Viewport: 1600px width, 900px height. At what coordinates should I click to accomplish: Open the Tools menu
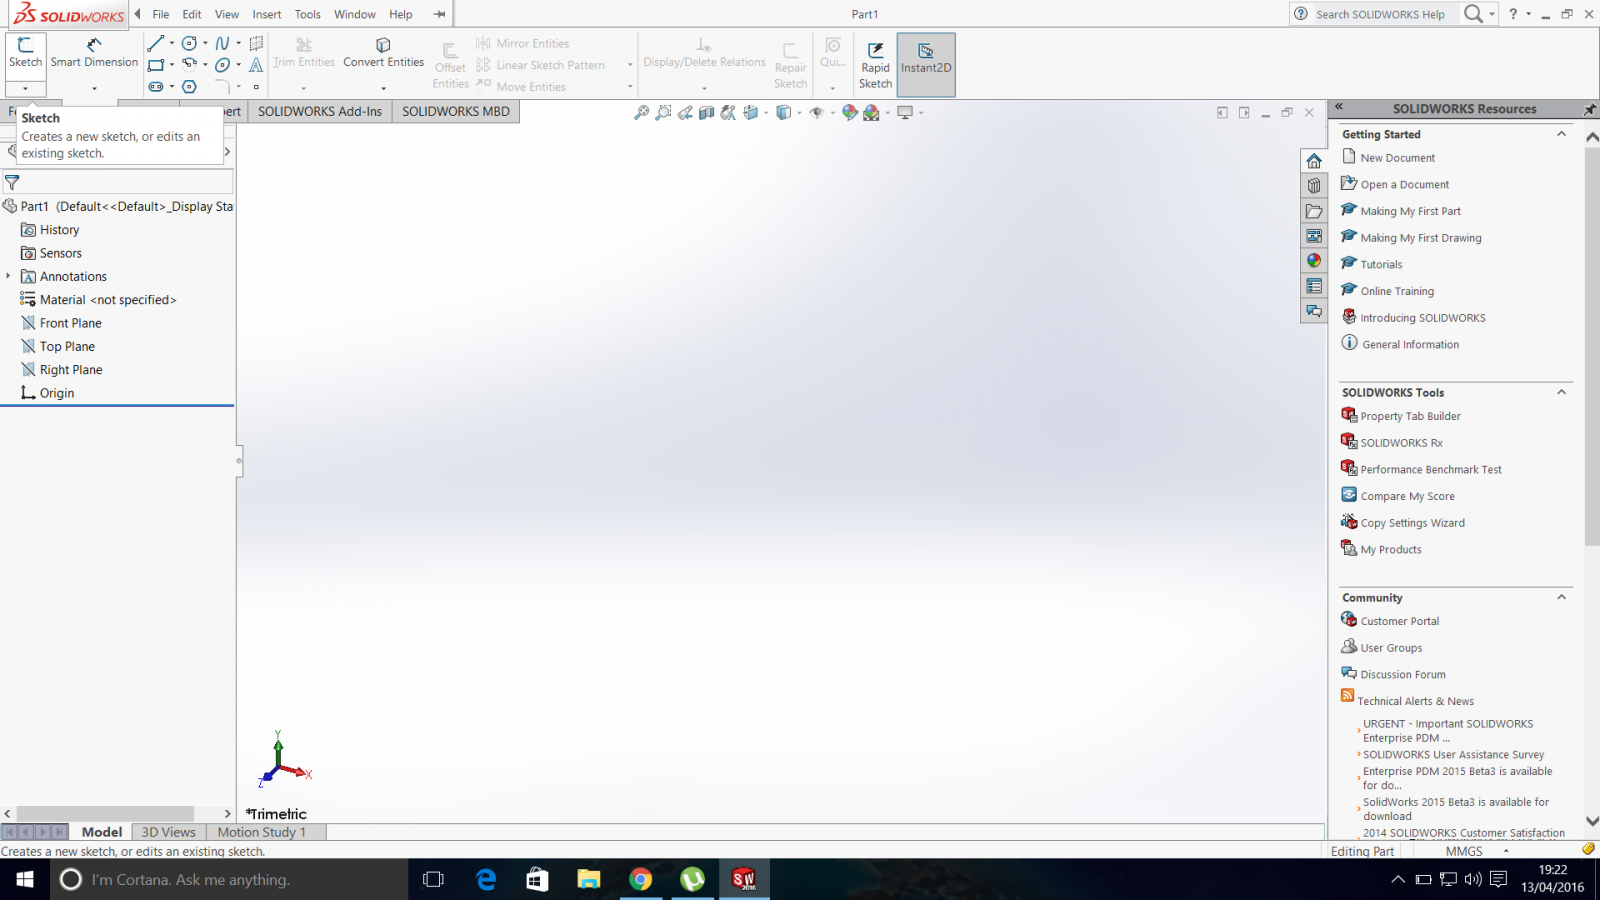(x=308, y=14)
